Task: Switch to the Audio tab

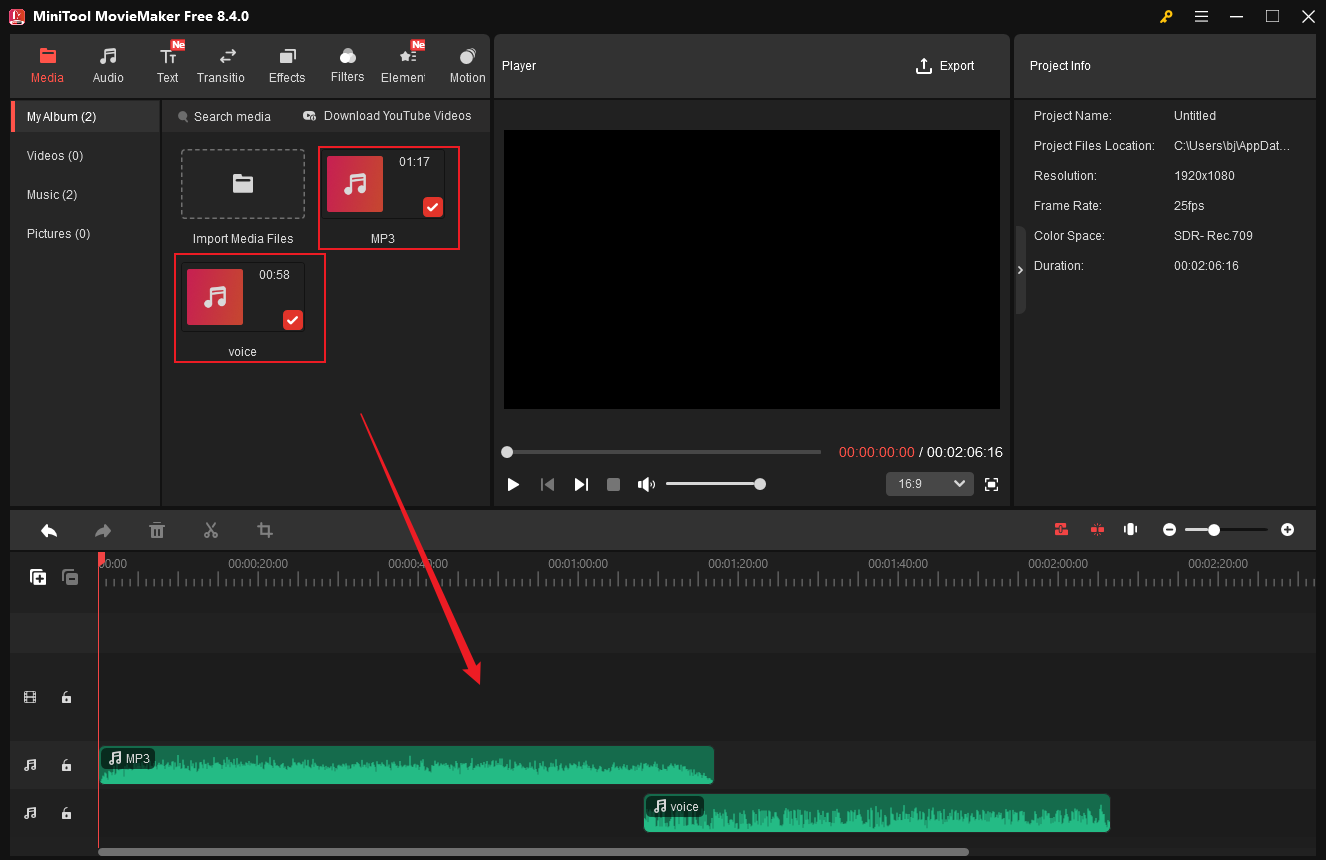Action: [x=107, y=64]
